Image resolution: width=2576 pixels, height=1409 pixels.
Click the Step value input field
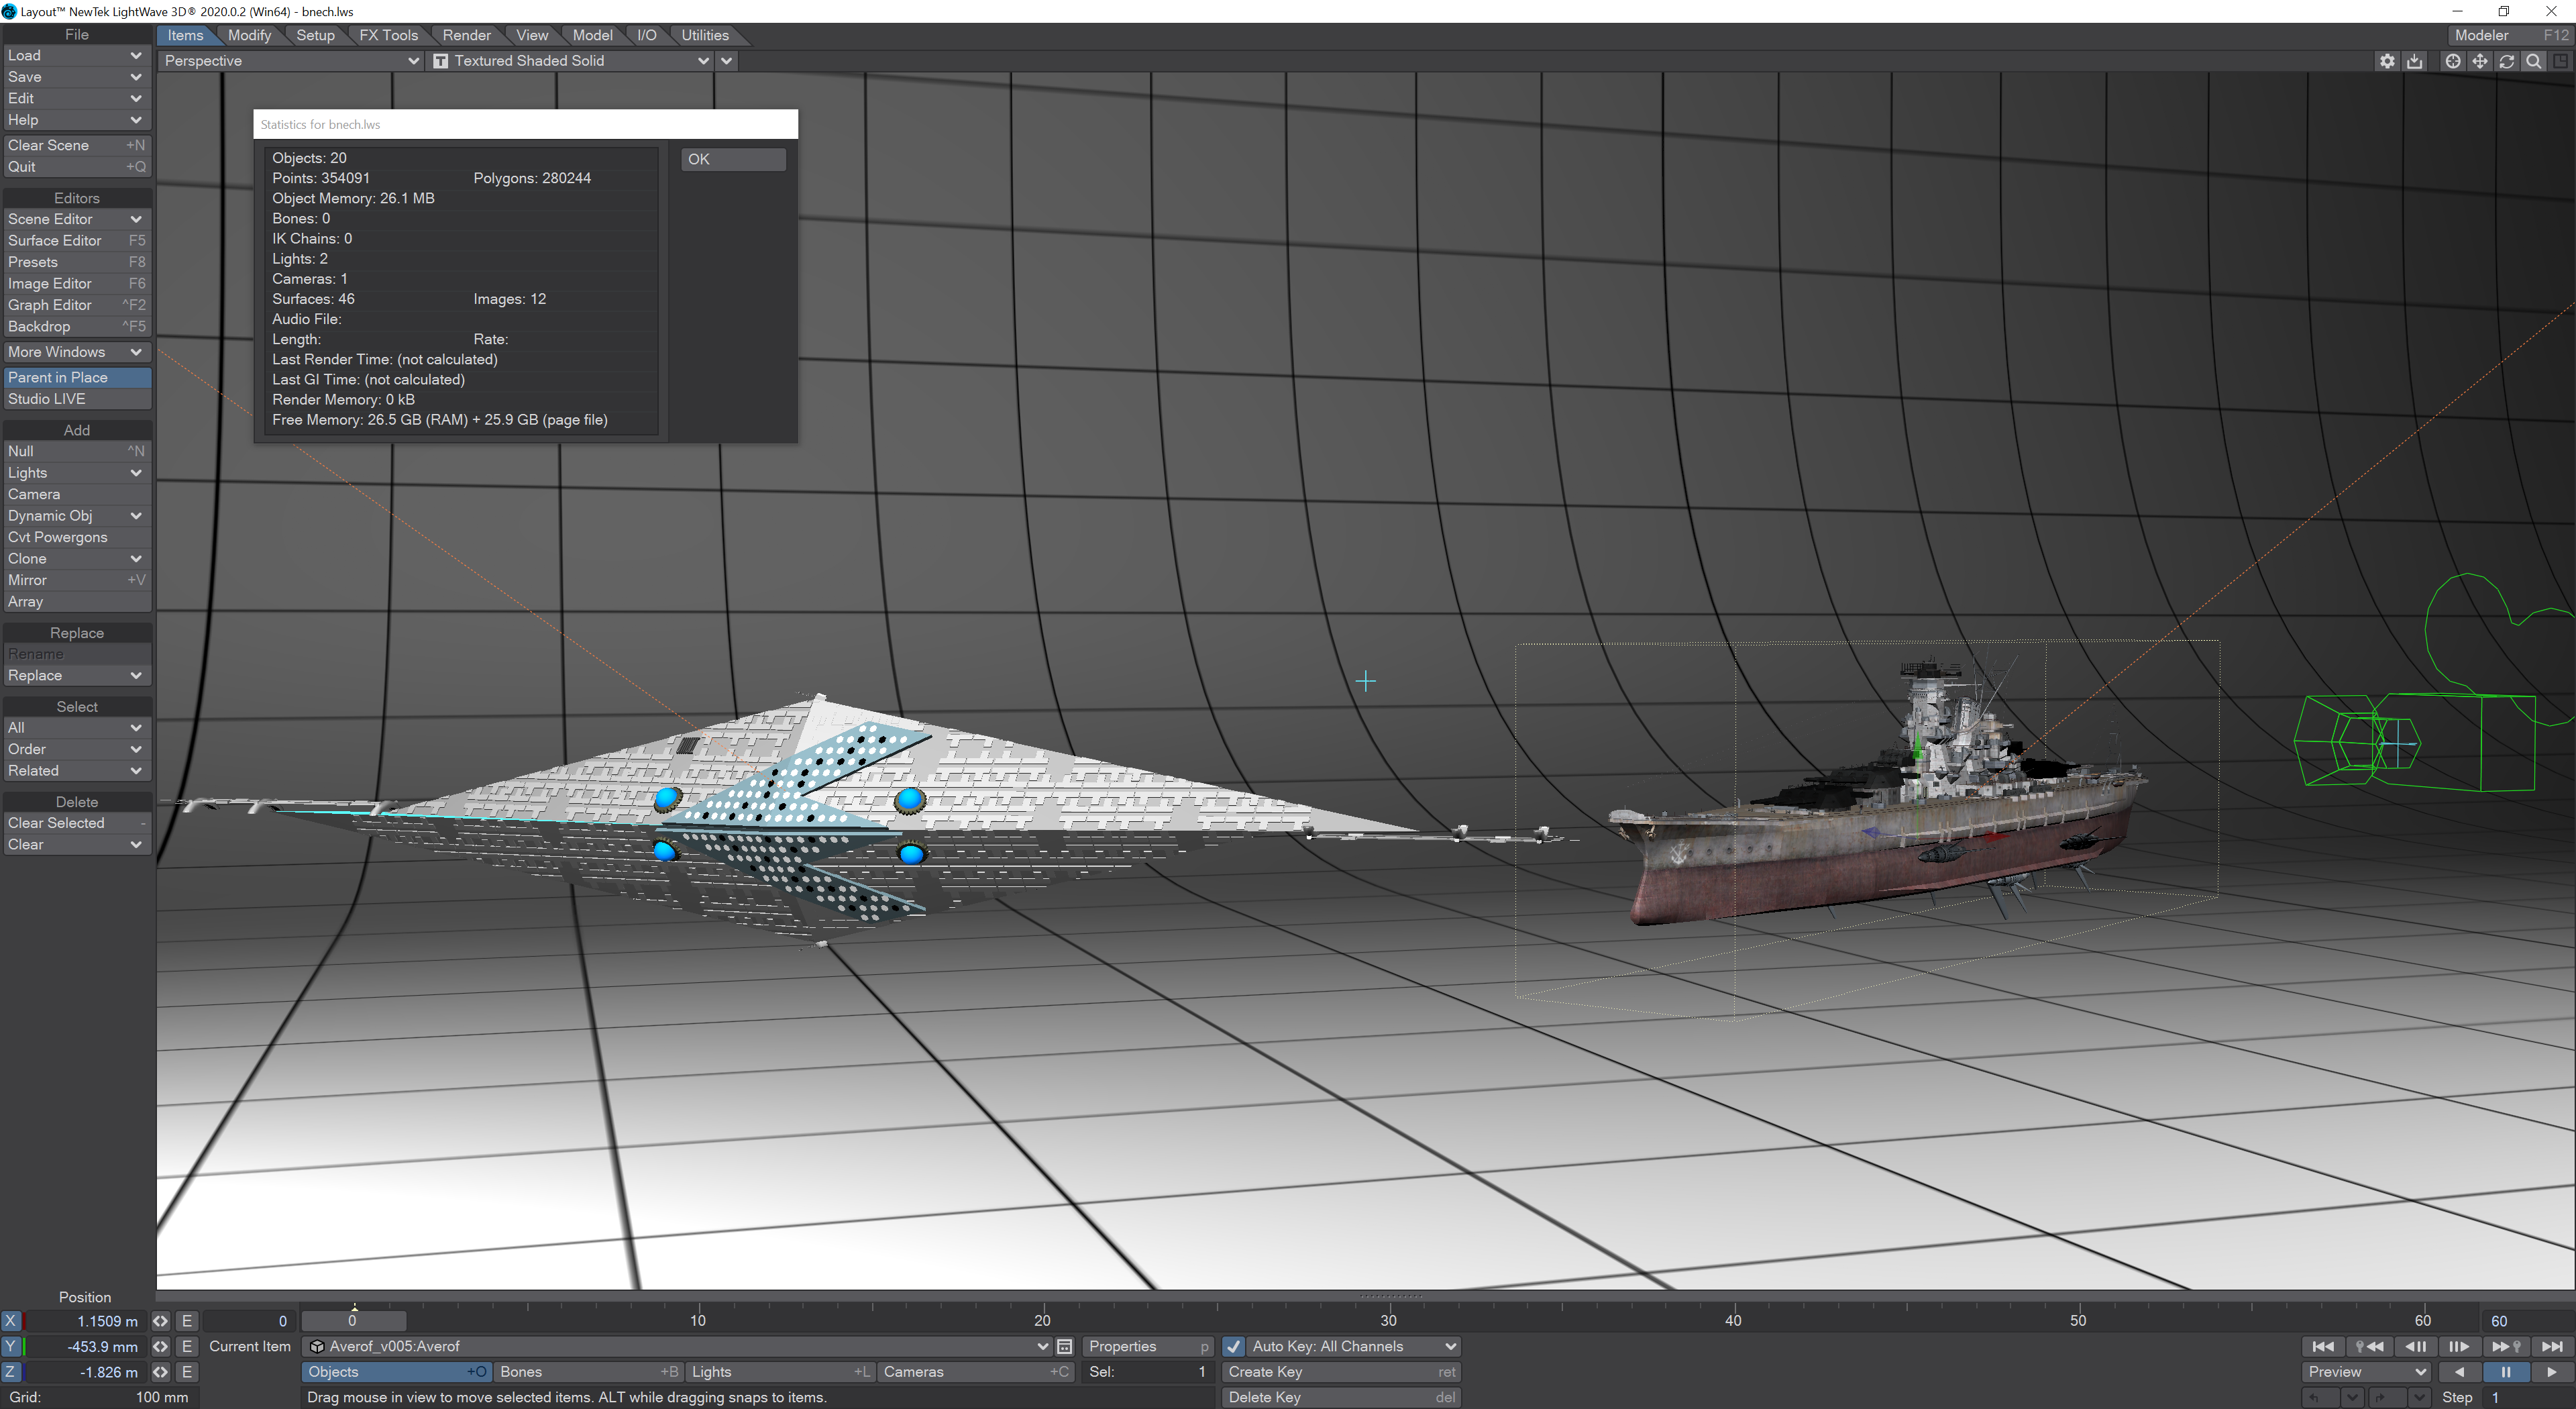(2525, 1397)
